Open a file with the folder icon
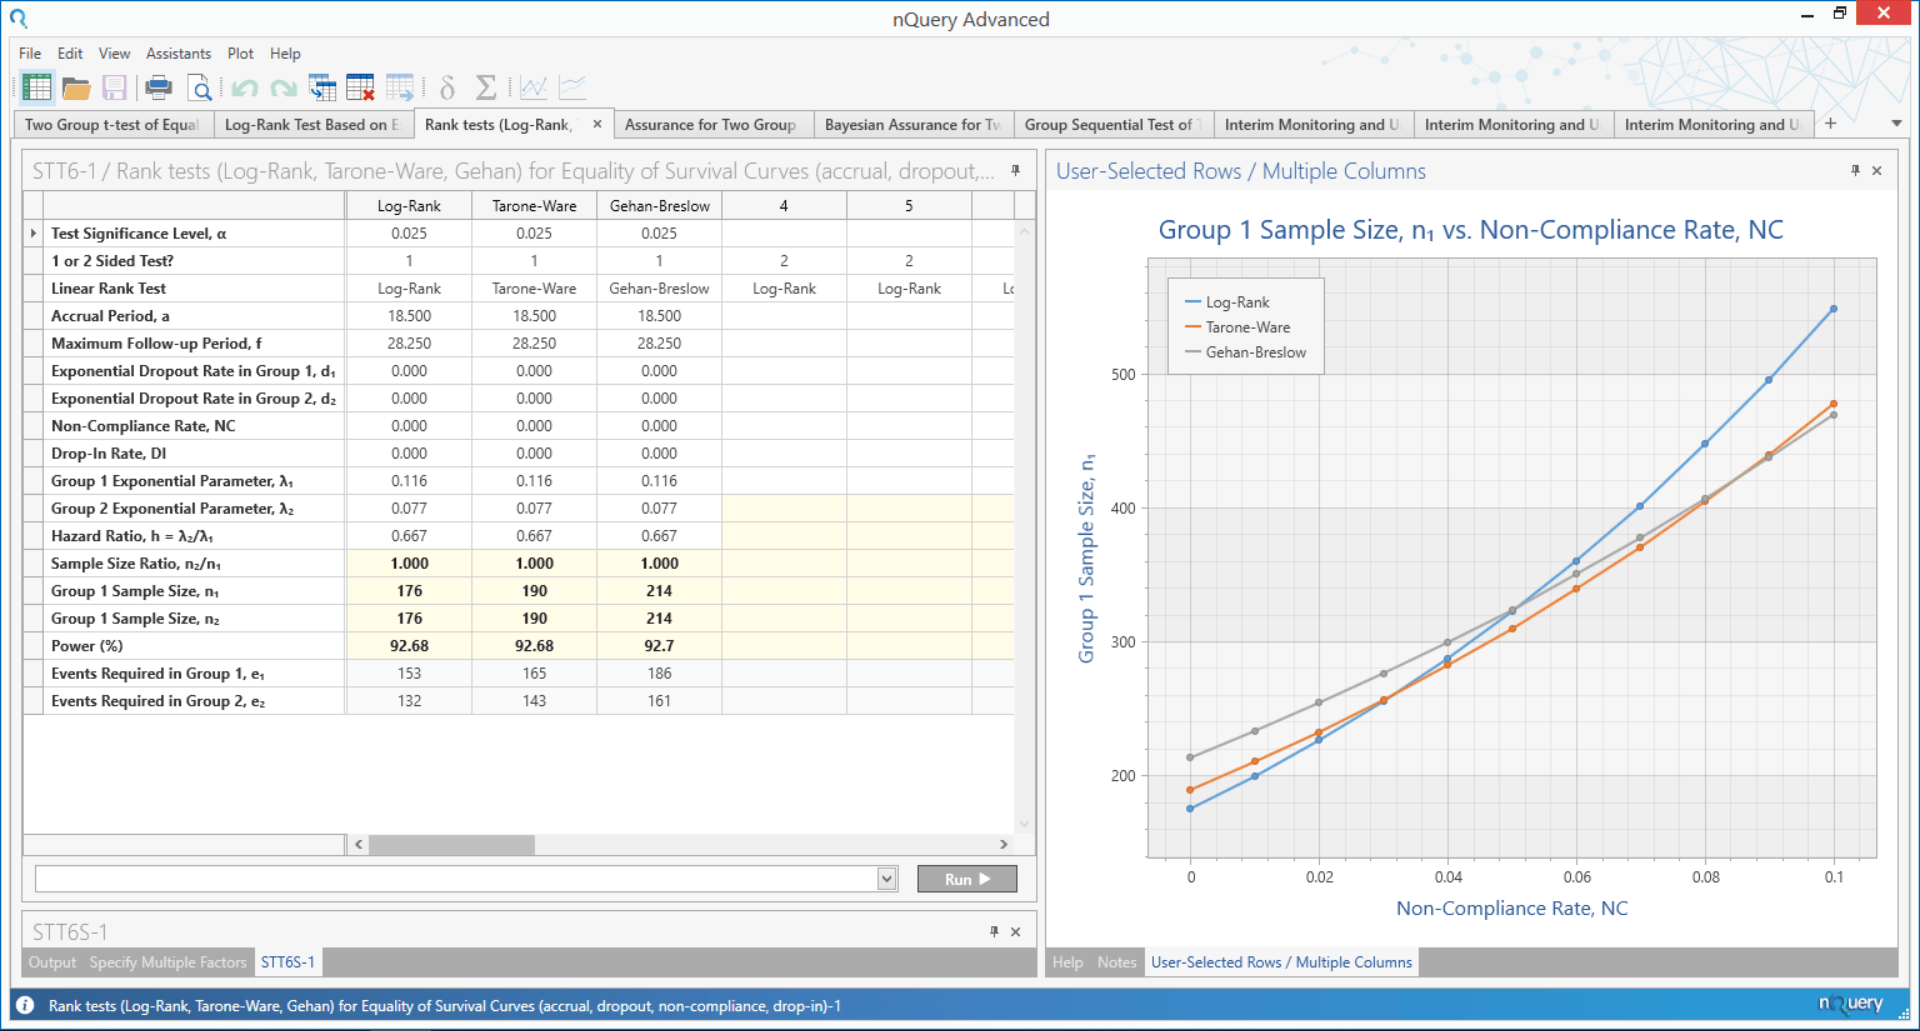Viewport: 1920px width, 1031px height. coord(76,88)
